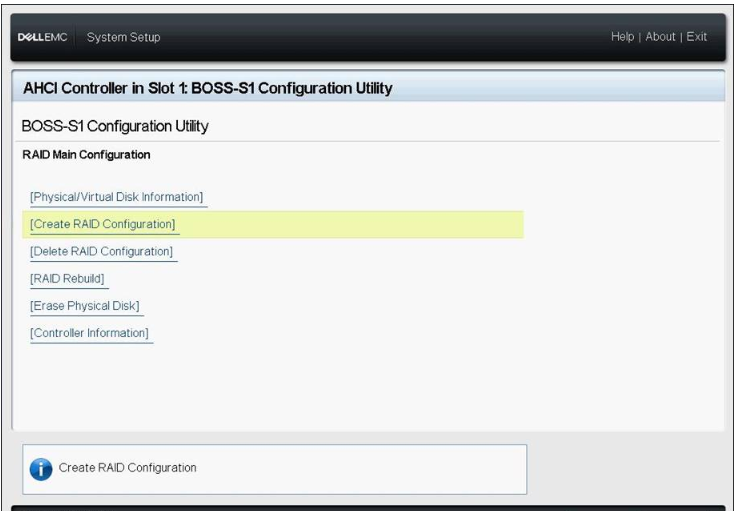741x511 pixels.
Task: Open Erase Physical Disk
Action: coord(85,306)
